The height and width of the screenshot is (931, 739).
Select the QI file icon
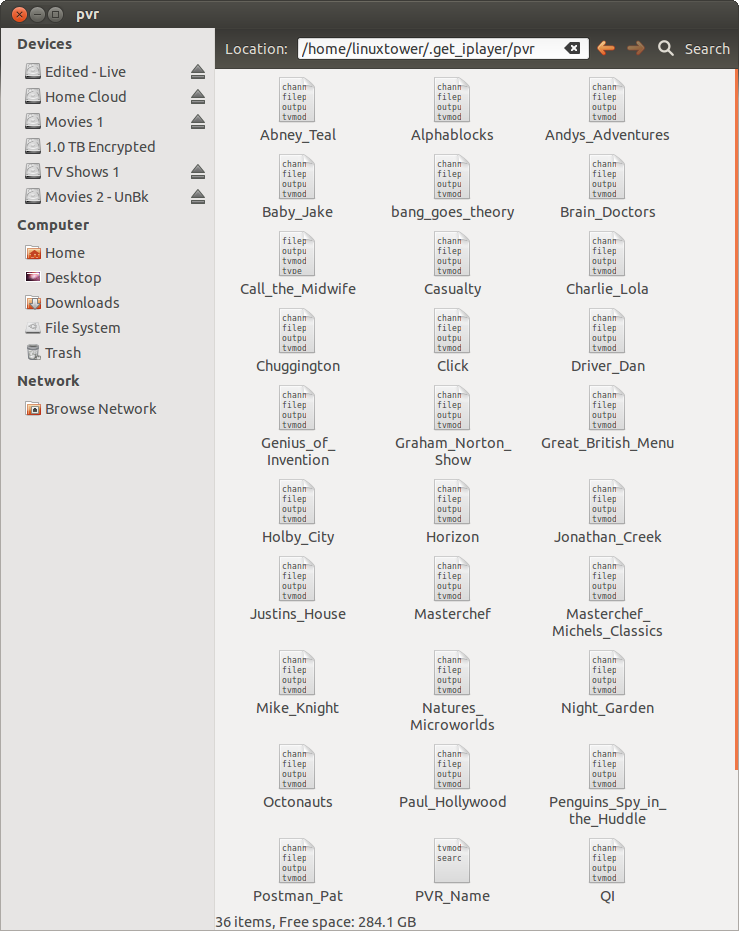(x=607, y=861)
